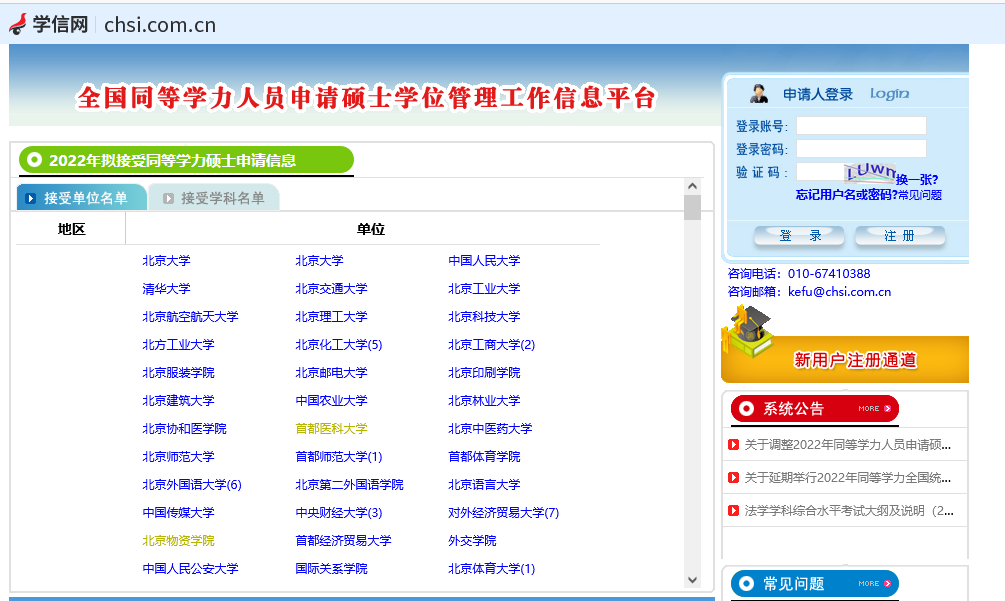Viewport: 1005px width, 601px height.
Task: Open MORE next to 常见问题
Action: click(x=874, y=584)
